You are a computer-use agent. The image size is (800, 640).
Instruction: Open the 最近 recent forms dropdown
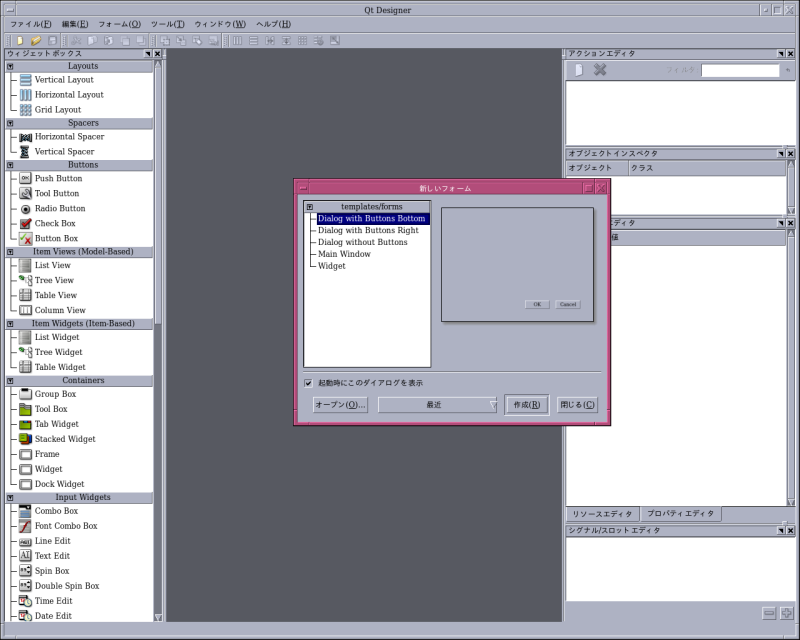pyautogui.click(x=437, y=405)
